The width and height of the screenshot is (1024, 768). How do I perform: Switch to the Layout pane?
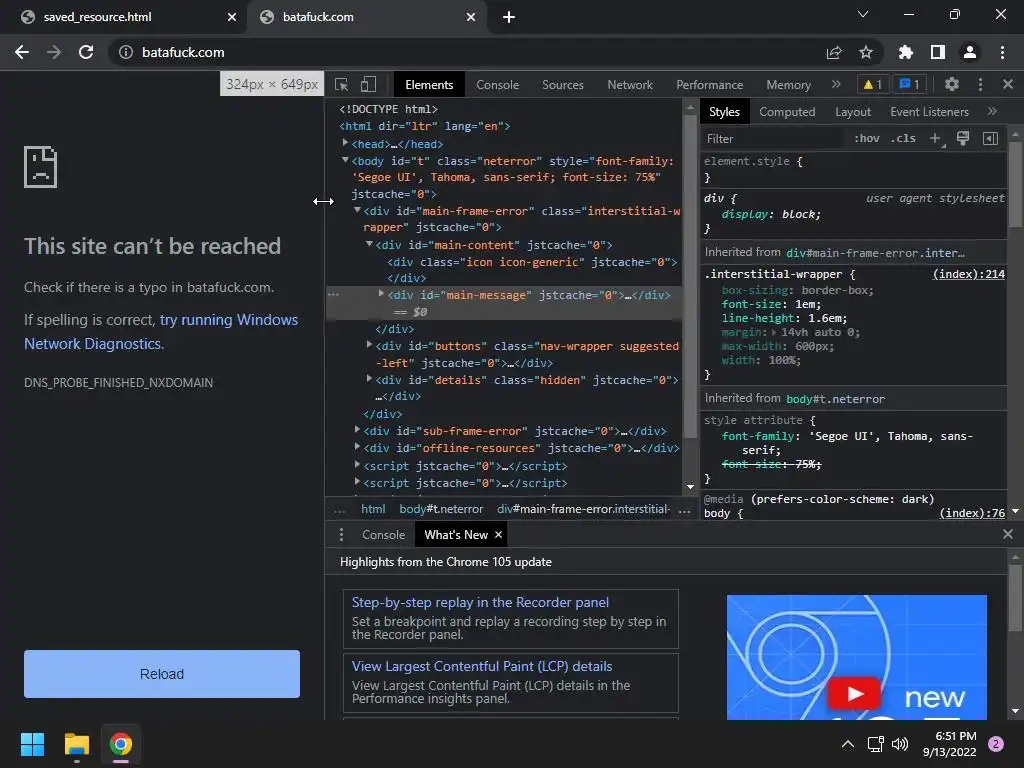(853, 112)
